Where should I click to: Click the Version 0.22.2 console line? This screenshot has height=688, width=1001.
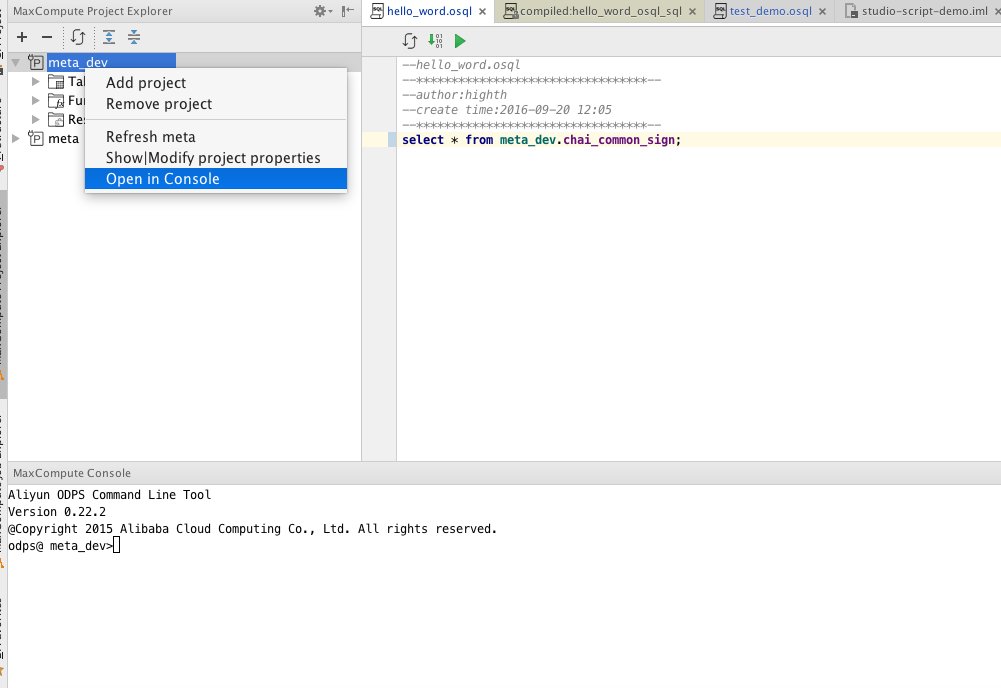tap(57, 512)
